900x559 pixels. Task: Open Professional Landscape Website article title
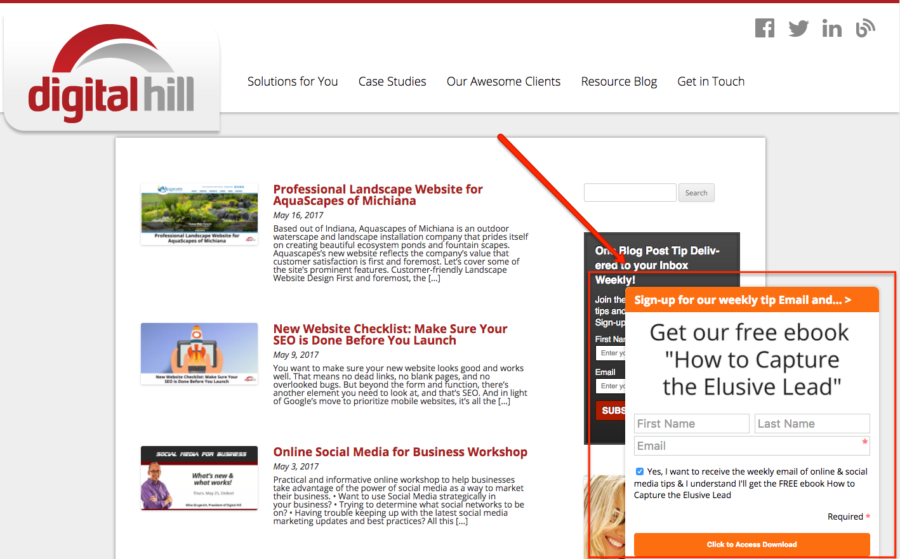click(377, 194)
